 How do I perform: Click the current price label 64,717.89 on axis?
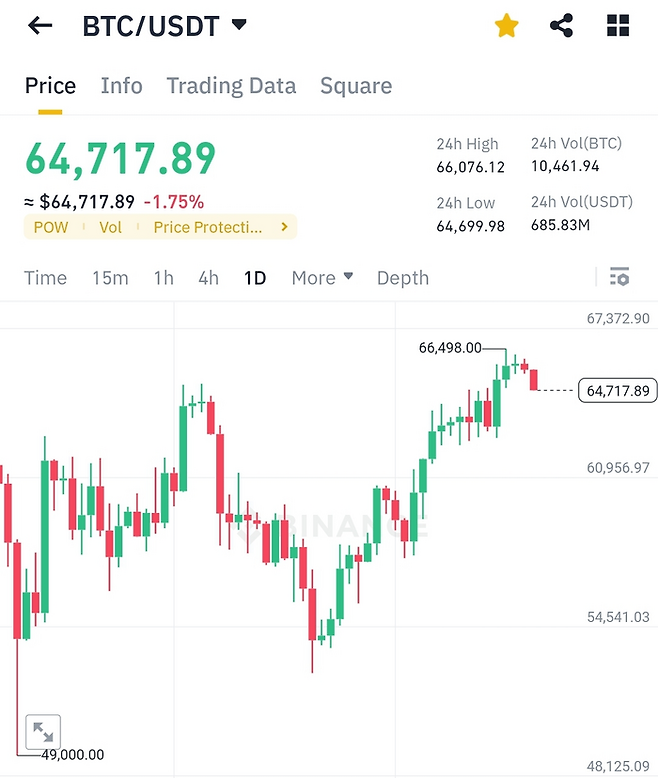click(x=618, y=391)
